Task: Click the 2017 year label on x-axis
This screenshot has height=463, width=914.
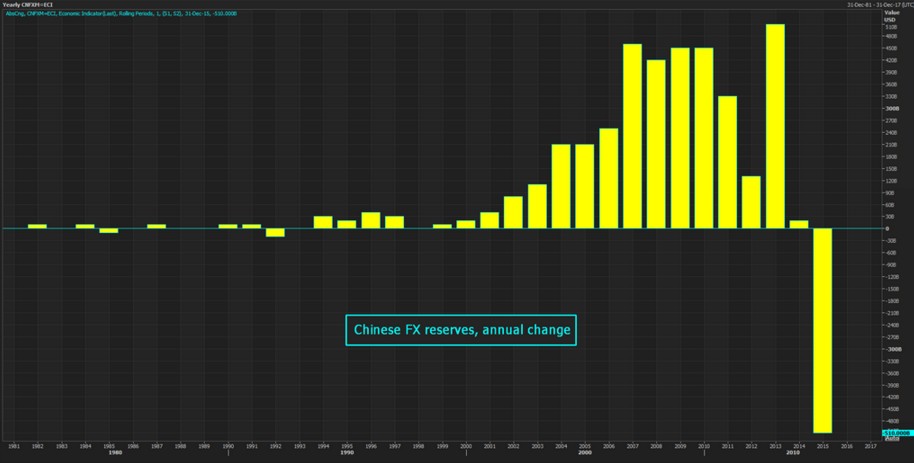Action: point(869,445)
